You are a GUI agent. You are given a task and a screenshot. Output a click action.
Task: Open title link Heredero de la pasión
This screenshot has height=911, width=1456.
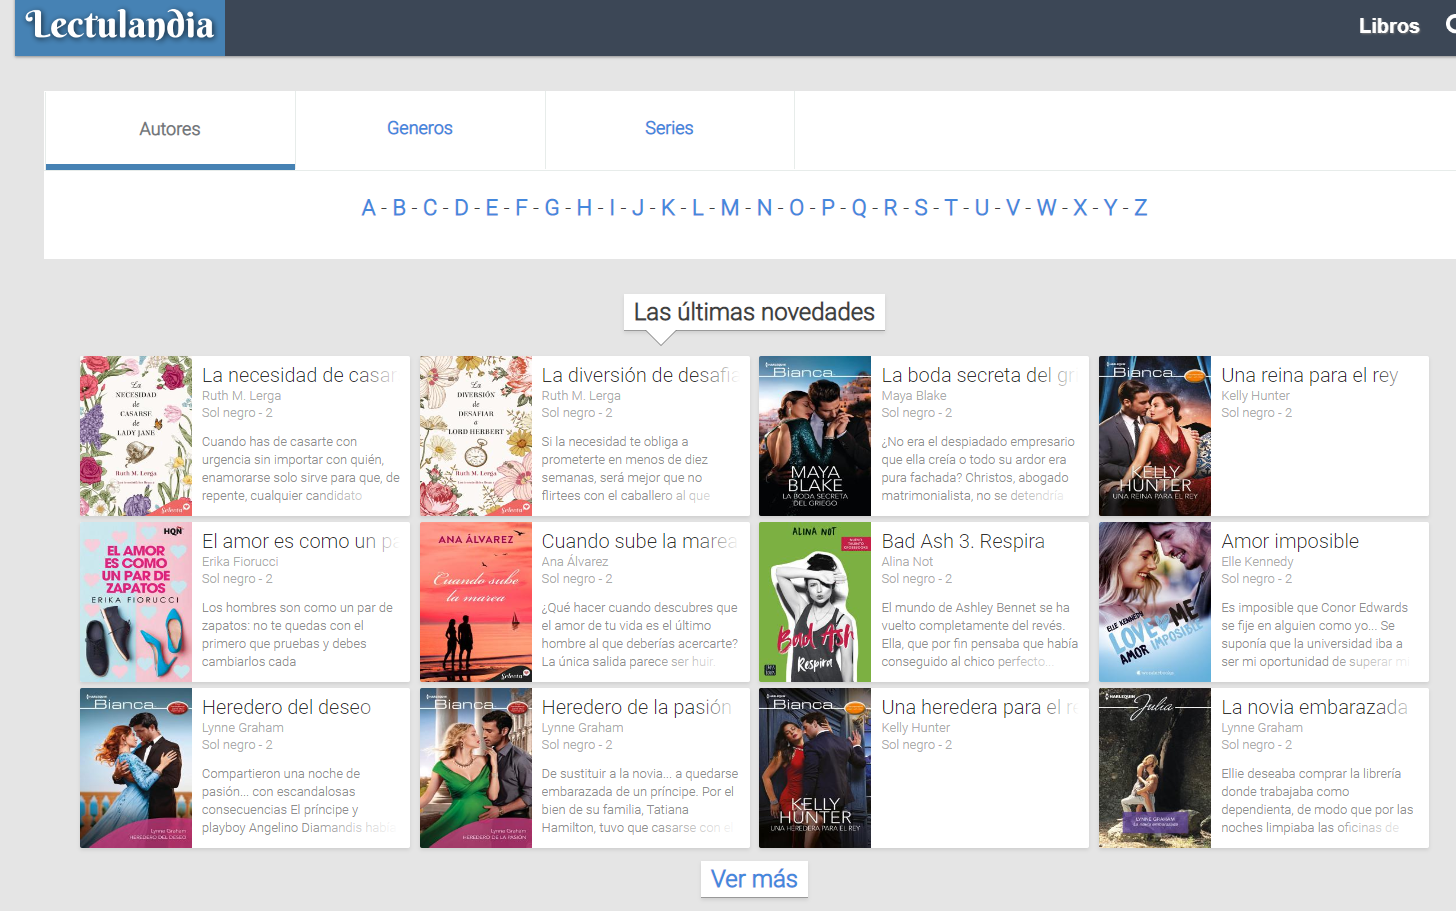(x=637, y=707)
